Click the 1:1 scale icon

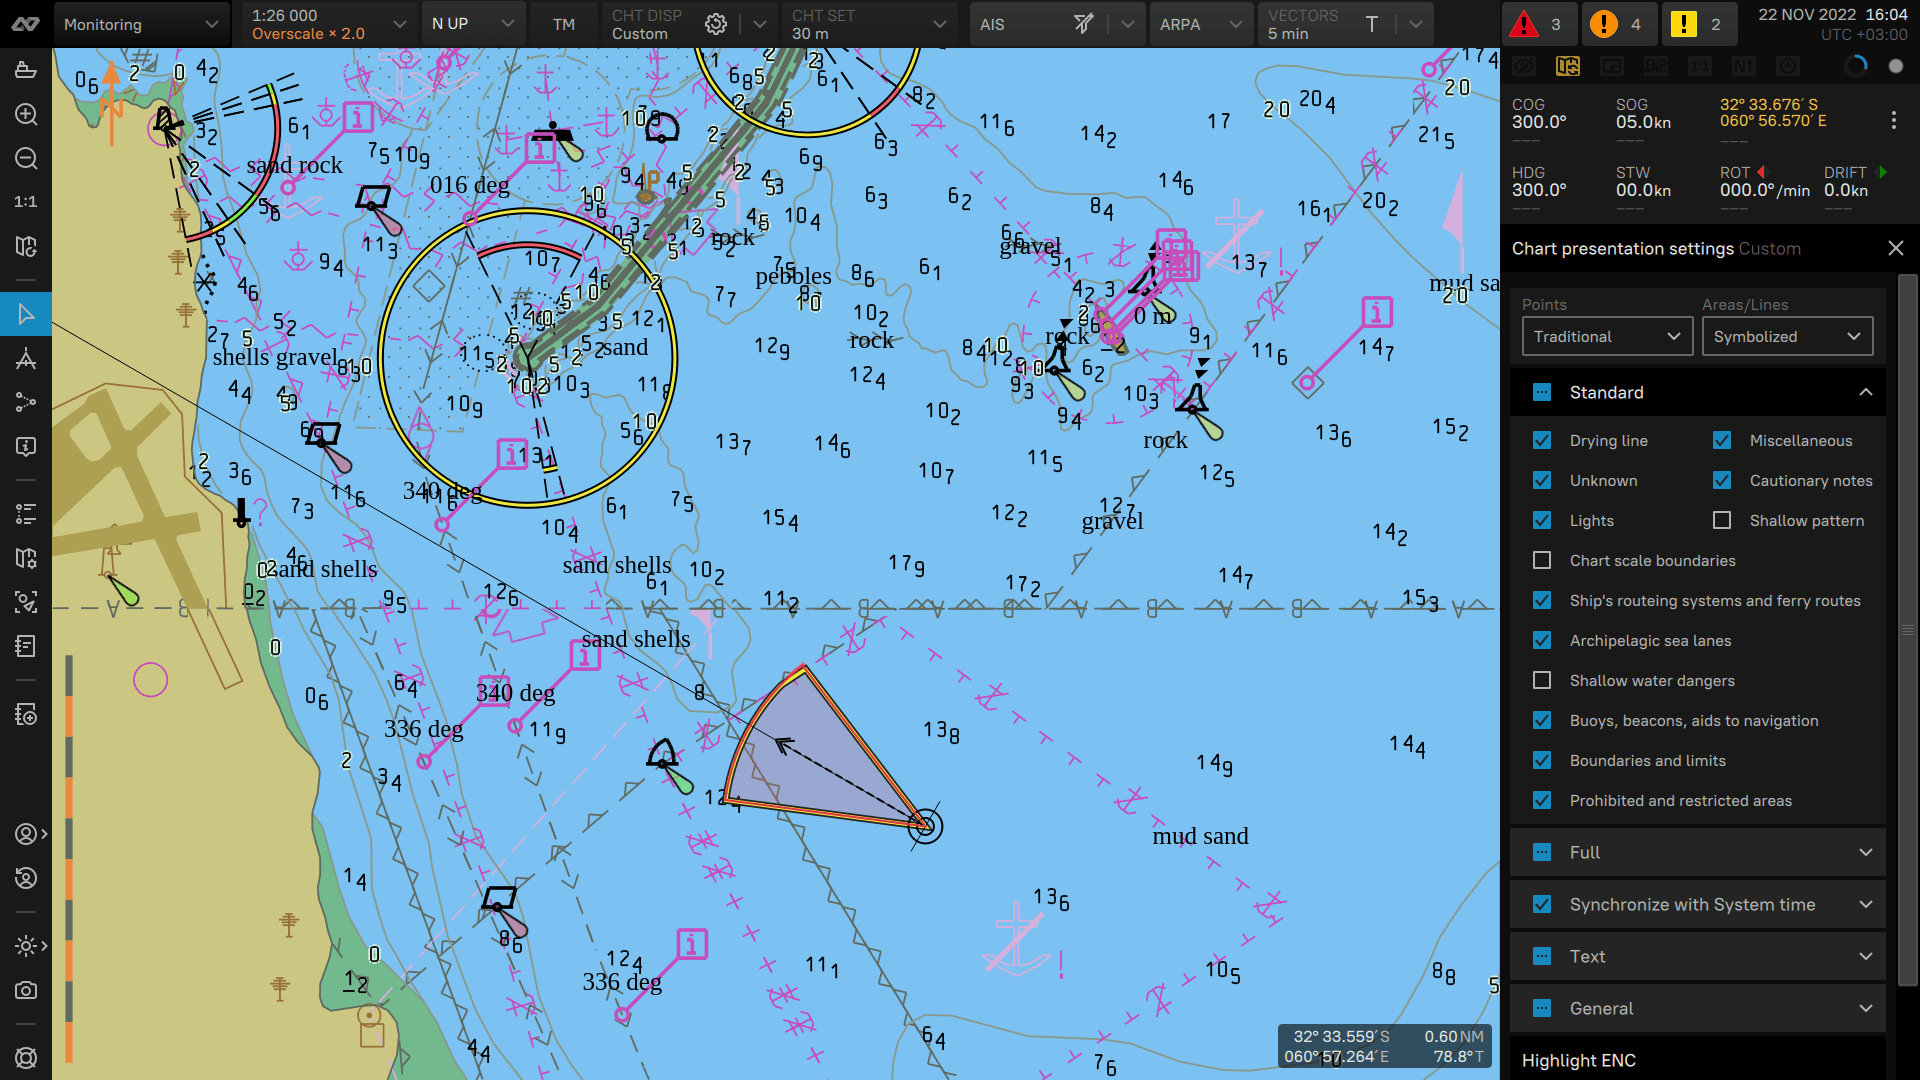26,201
